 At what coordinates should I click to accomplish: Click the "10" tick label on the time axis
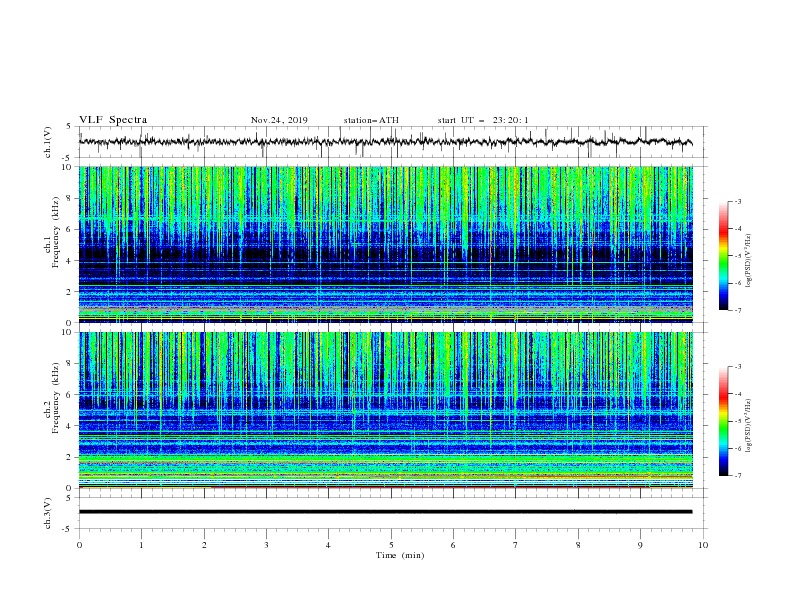point(703,545)
